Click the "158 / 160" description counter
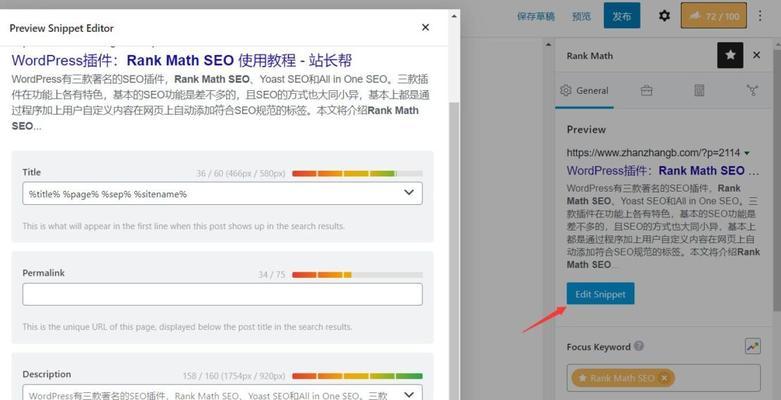The height and width of the screenshot is (400, 781). 234,376
